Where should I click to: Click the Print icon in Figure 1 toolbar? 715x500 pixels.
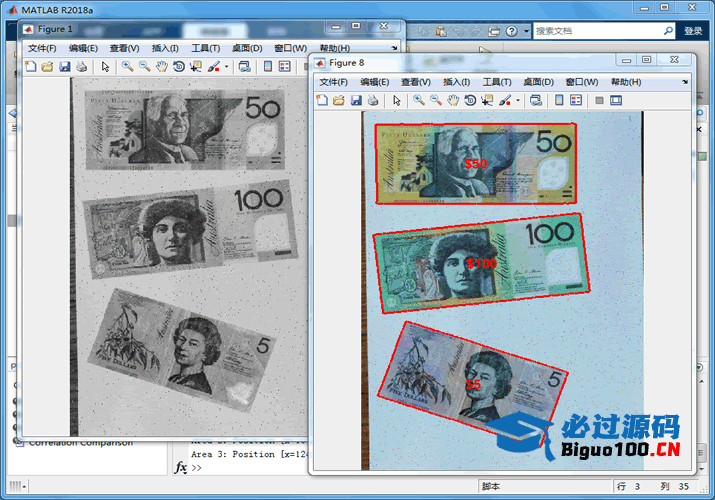(81, 67)
